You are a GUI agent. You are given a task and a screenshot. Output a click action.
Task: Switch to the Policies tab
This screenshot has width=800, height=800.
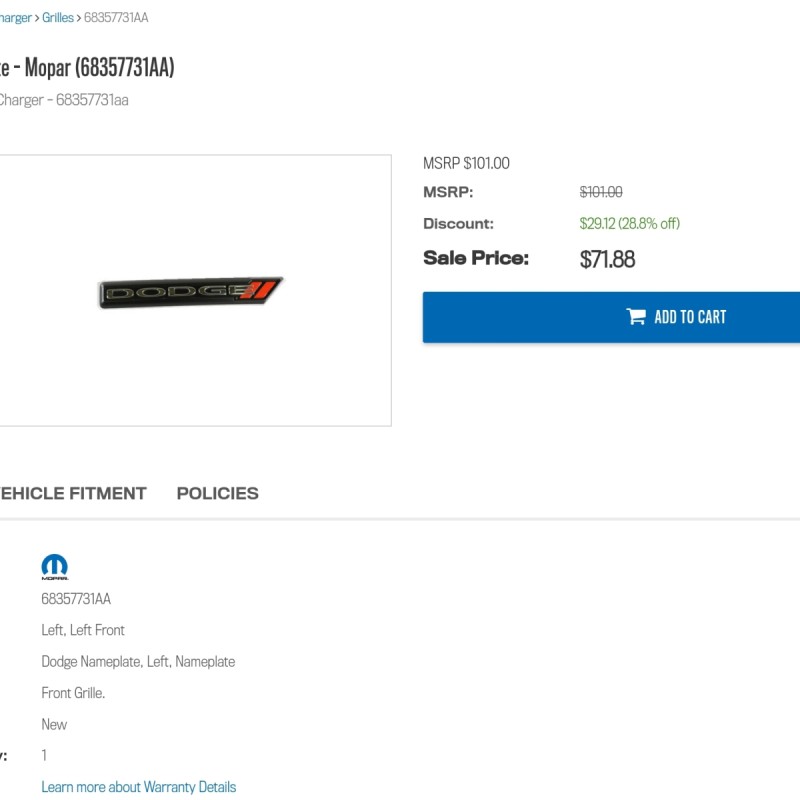[x=217, y=493]
